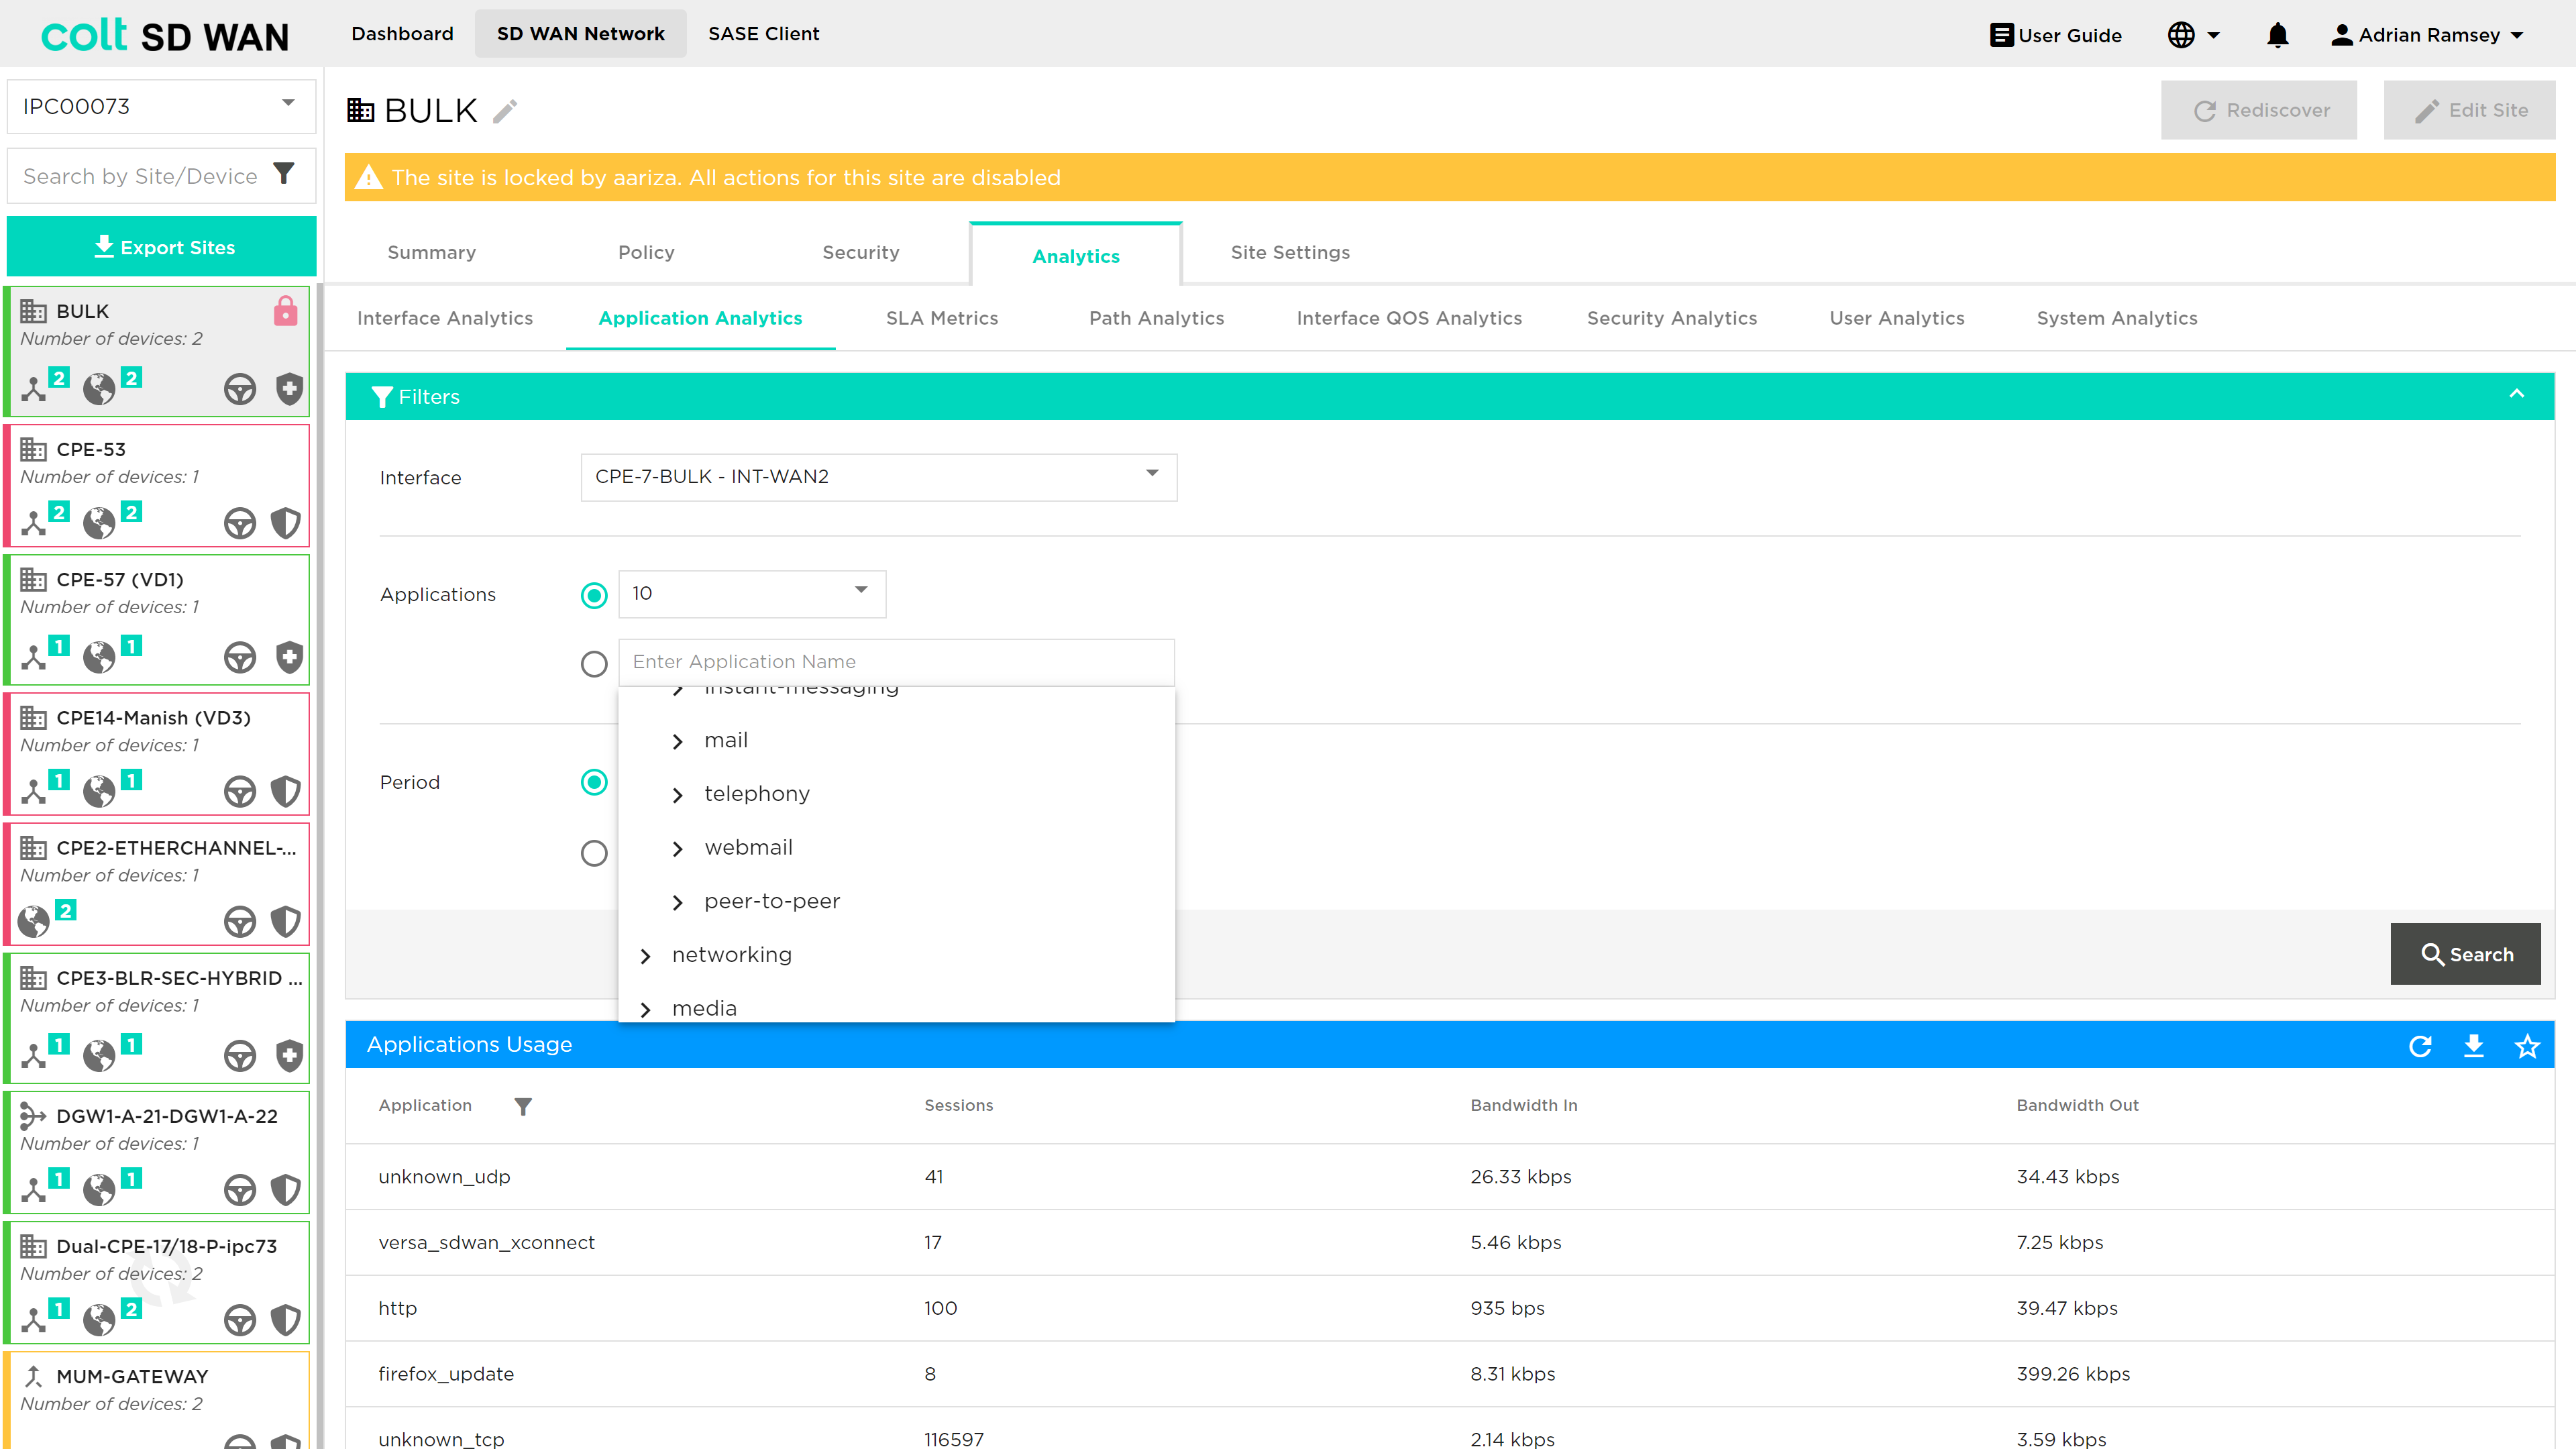Screen dimensions: 2576x1449
Task: Click the filter icon in site search box
Action: (x=284, y=174)
